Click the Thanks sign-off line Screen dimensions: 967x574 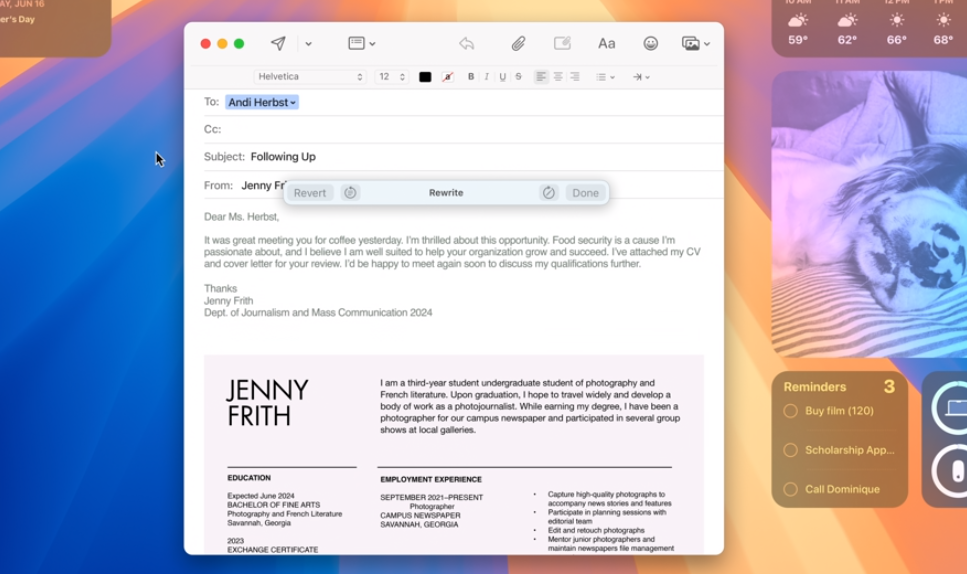(x=220, y=289)
